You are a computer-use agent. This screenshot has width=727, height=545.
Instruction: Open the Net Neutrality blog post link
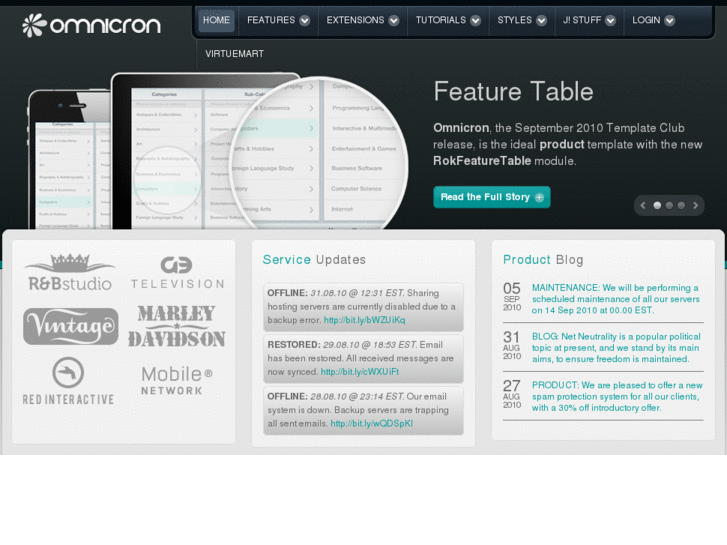(x=616, y=348)
